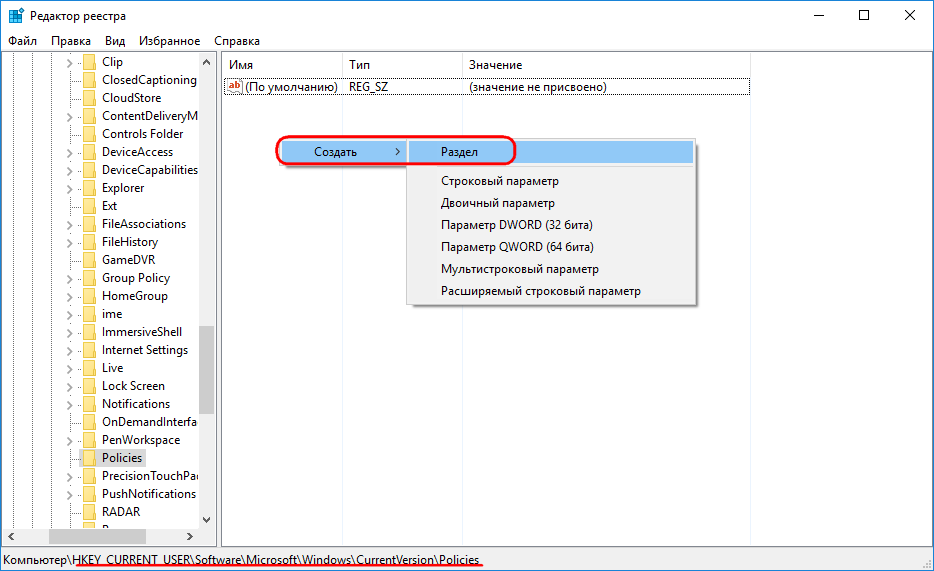
Task: Expand the ContentDeliveryManager key
Action: point(69,117)
